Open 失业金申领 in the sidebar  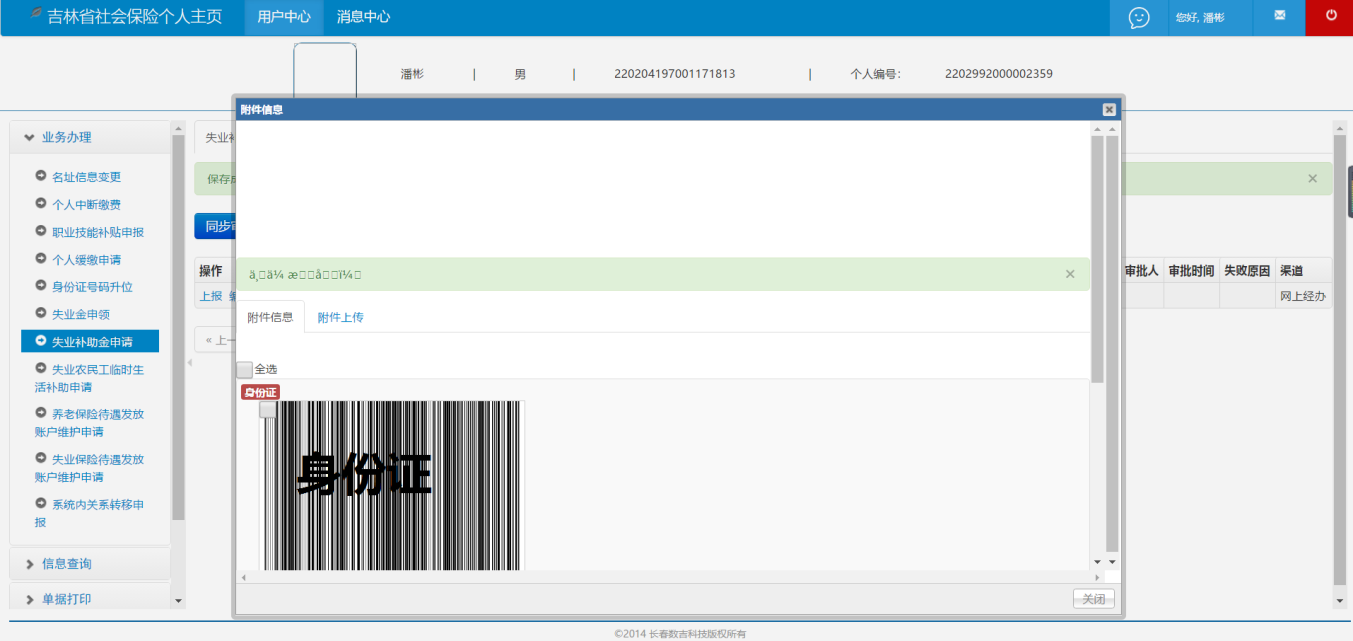[80, 314]
